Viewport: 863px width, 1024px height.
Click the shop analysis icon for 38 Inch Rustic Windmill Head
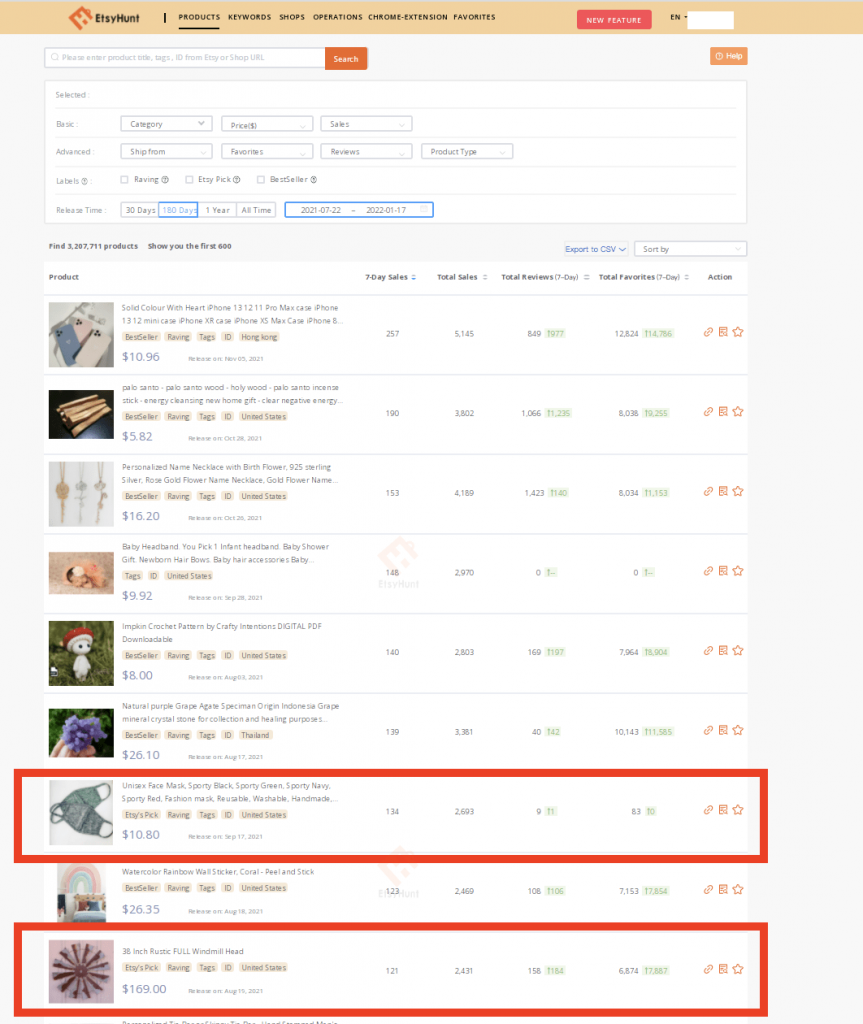(723, 968)
